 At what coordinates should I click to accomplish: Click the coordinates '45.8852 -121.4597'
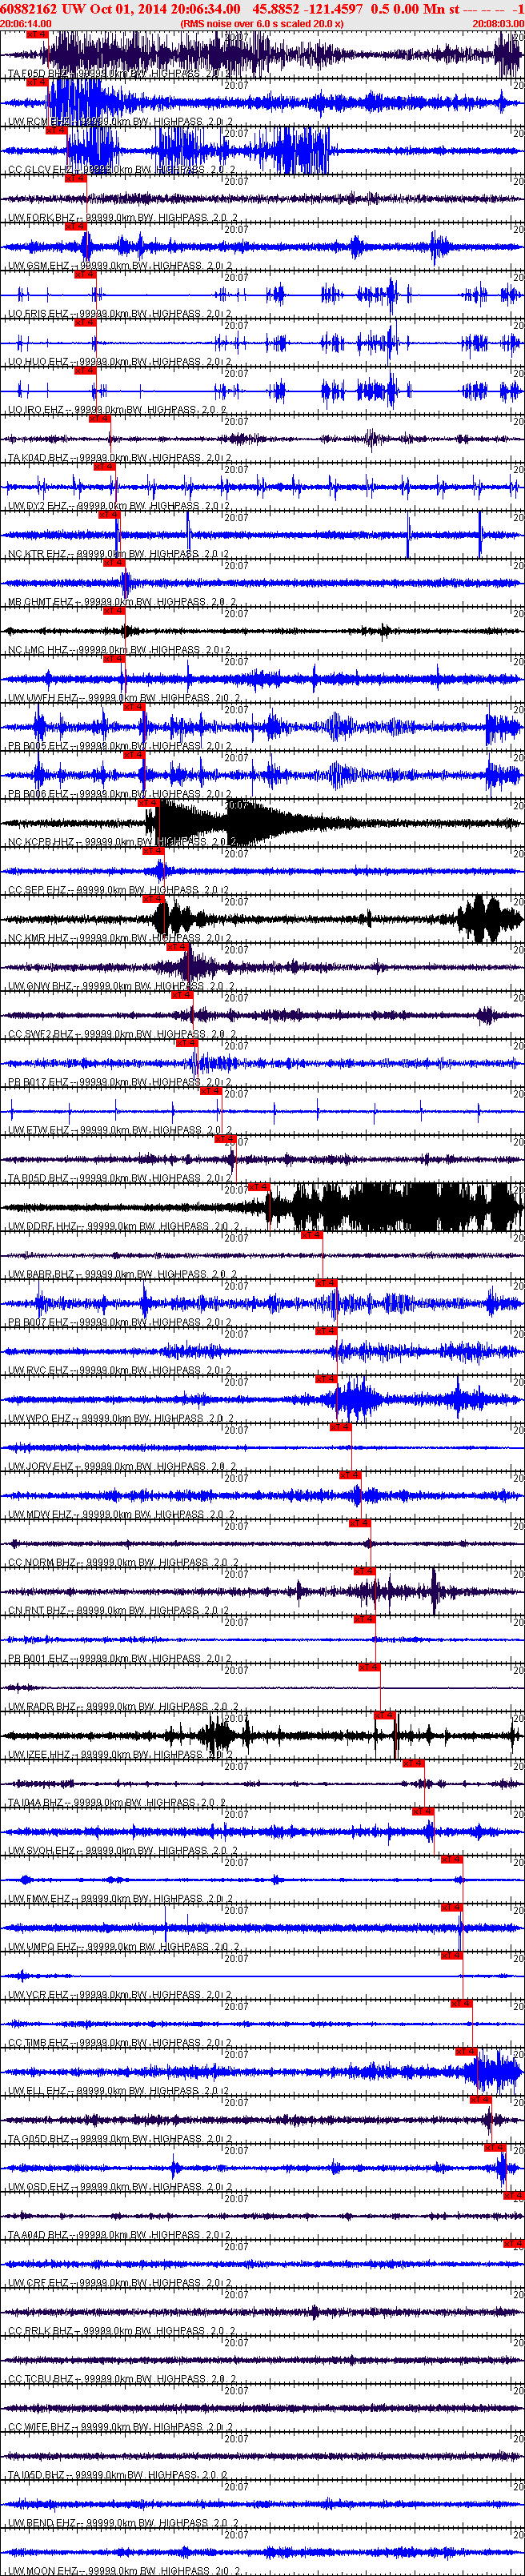tap(308, 8)
